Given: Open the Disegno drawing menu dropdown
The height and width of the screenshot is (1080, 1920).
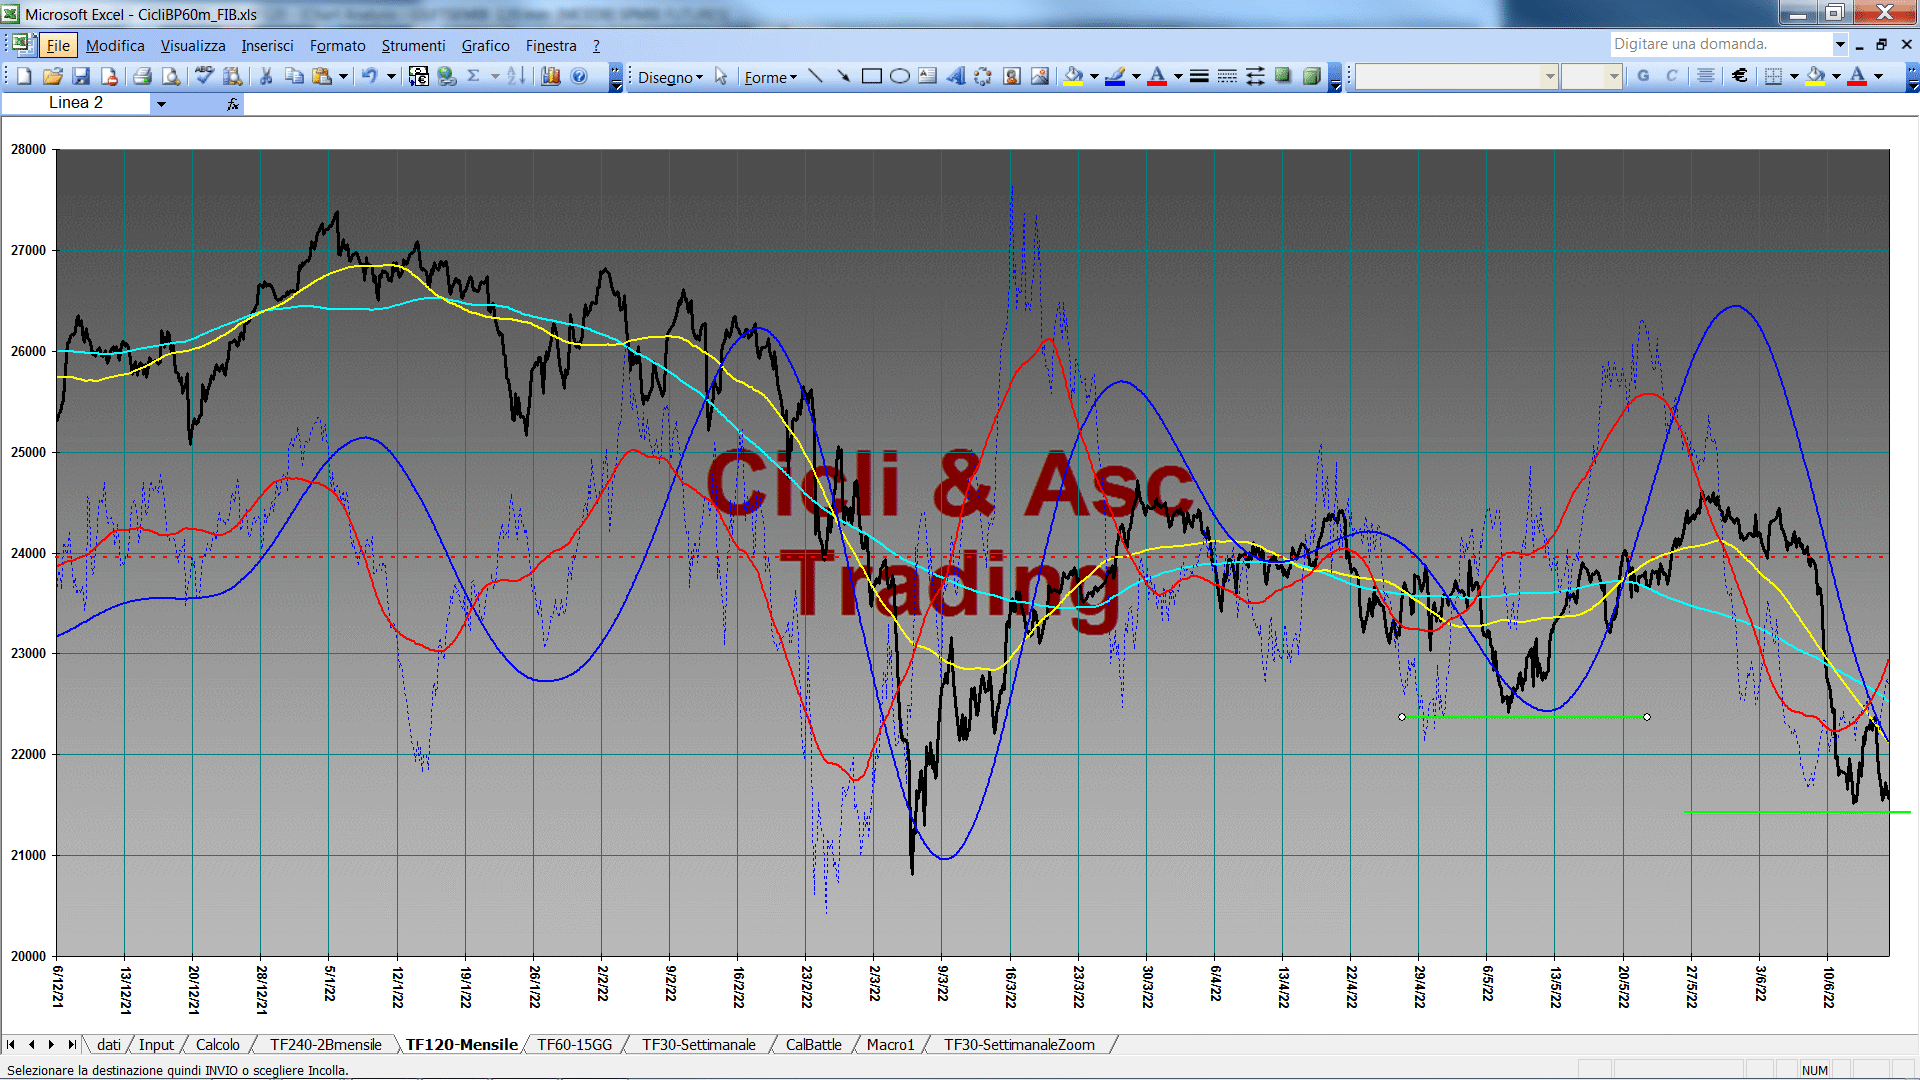Looking at the screenshot, I should (670, 77).
